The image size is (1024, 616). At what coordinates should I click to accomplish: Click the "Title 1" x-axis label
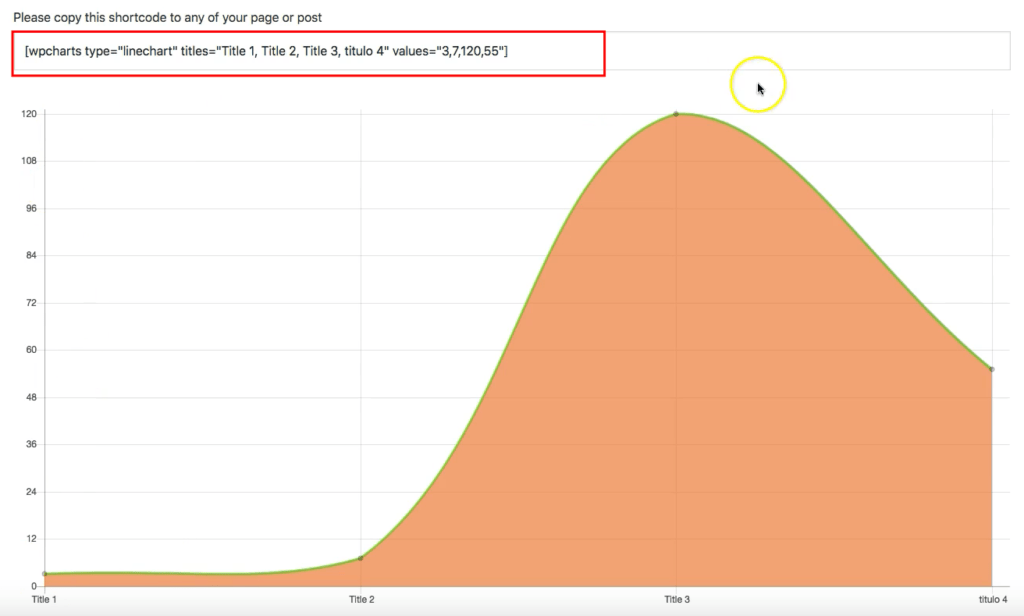coord(44,600)
